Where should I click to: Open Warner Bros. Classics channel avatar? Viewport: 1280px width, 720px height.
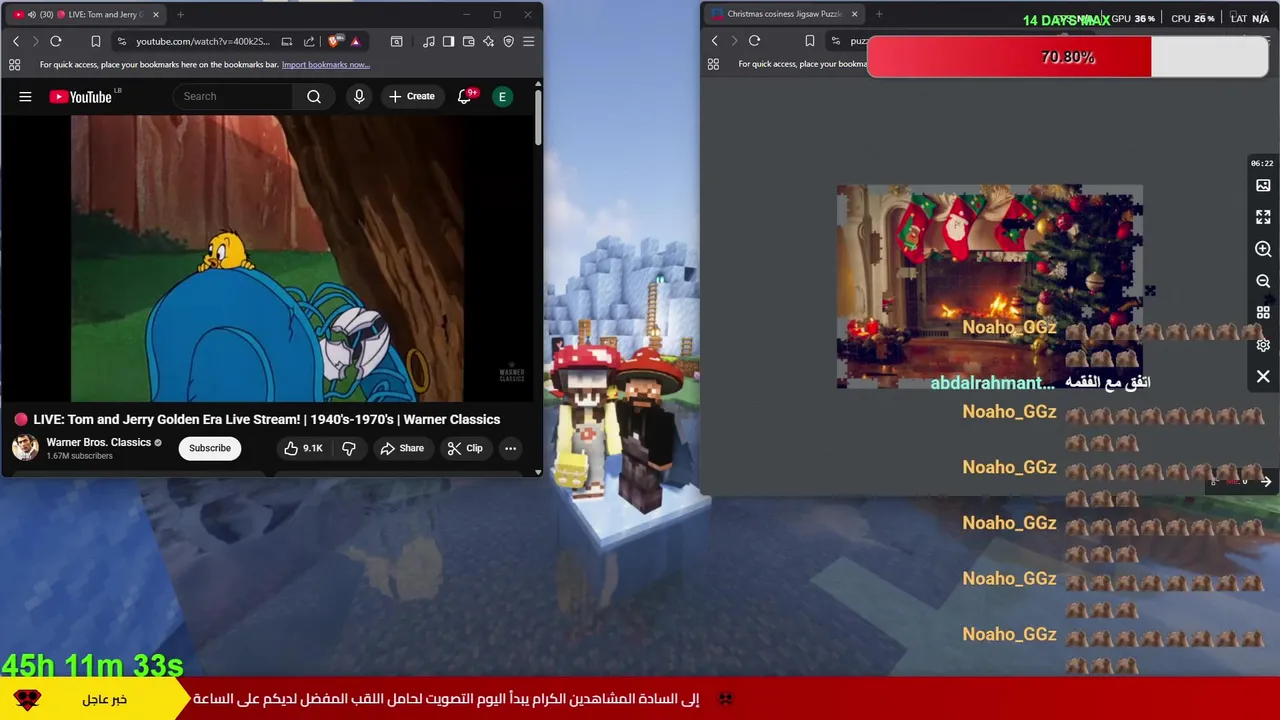25,447
